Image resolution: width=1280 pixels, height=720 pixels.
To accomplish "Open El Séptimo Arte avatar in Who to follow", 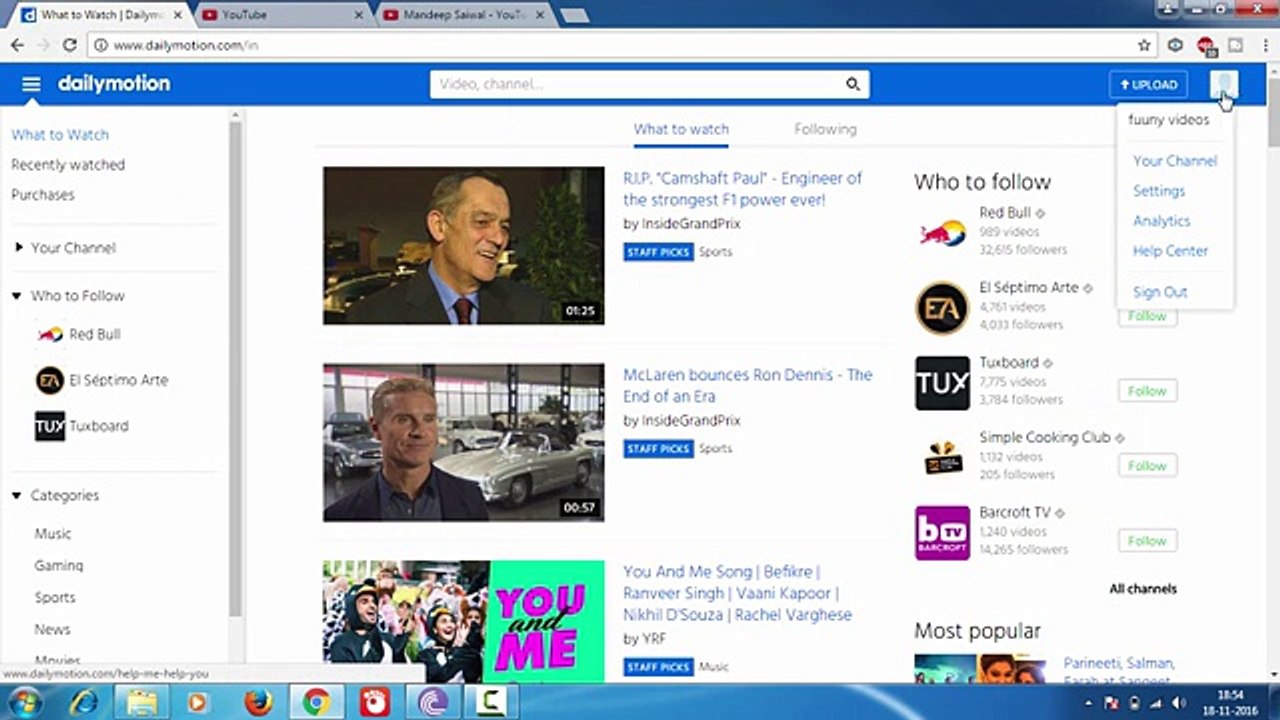I will point(942,308).
